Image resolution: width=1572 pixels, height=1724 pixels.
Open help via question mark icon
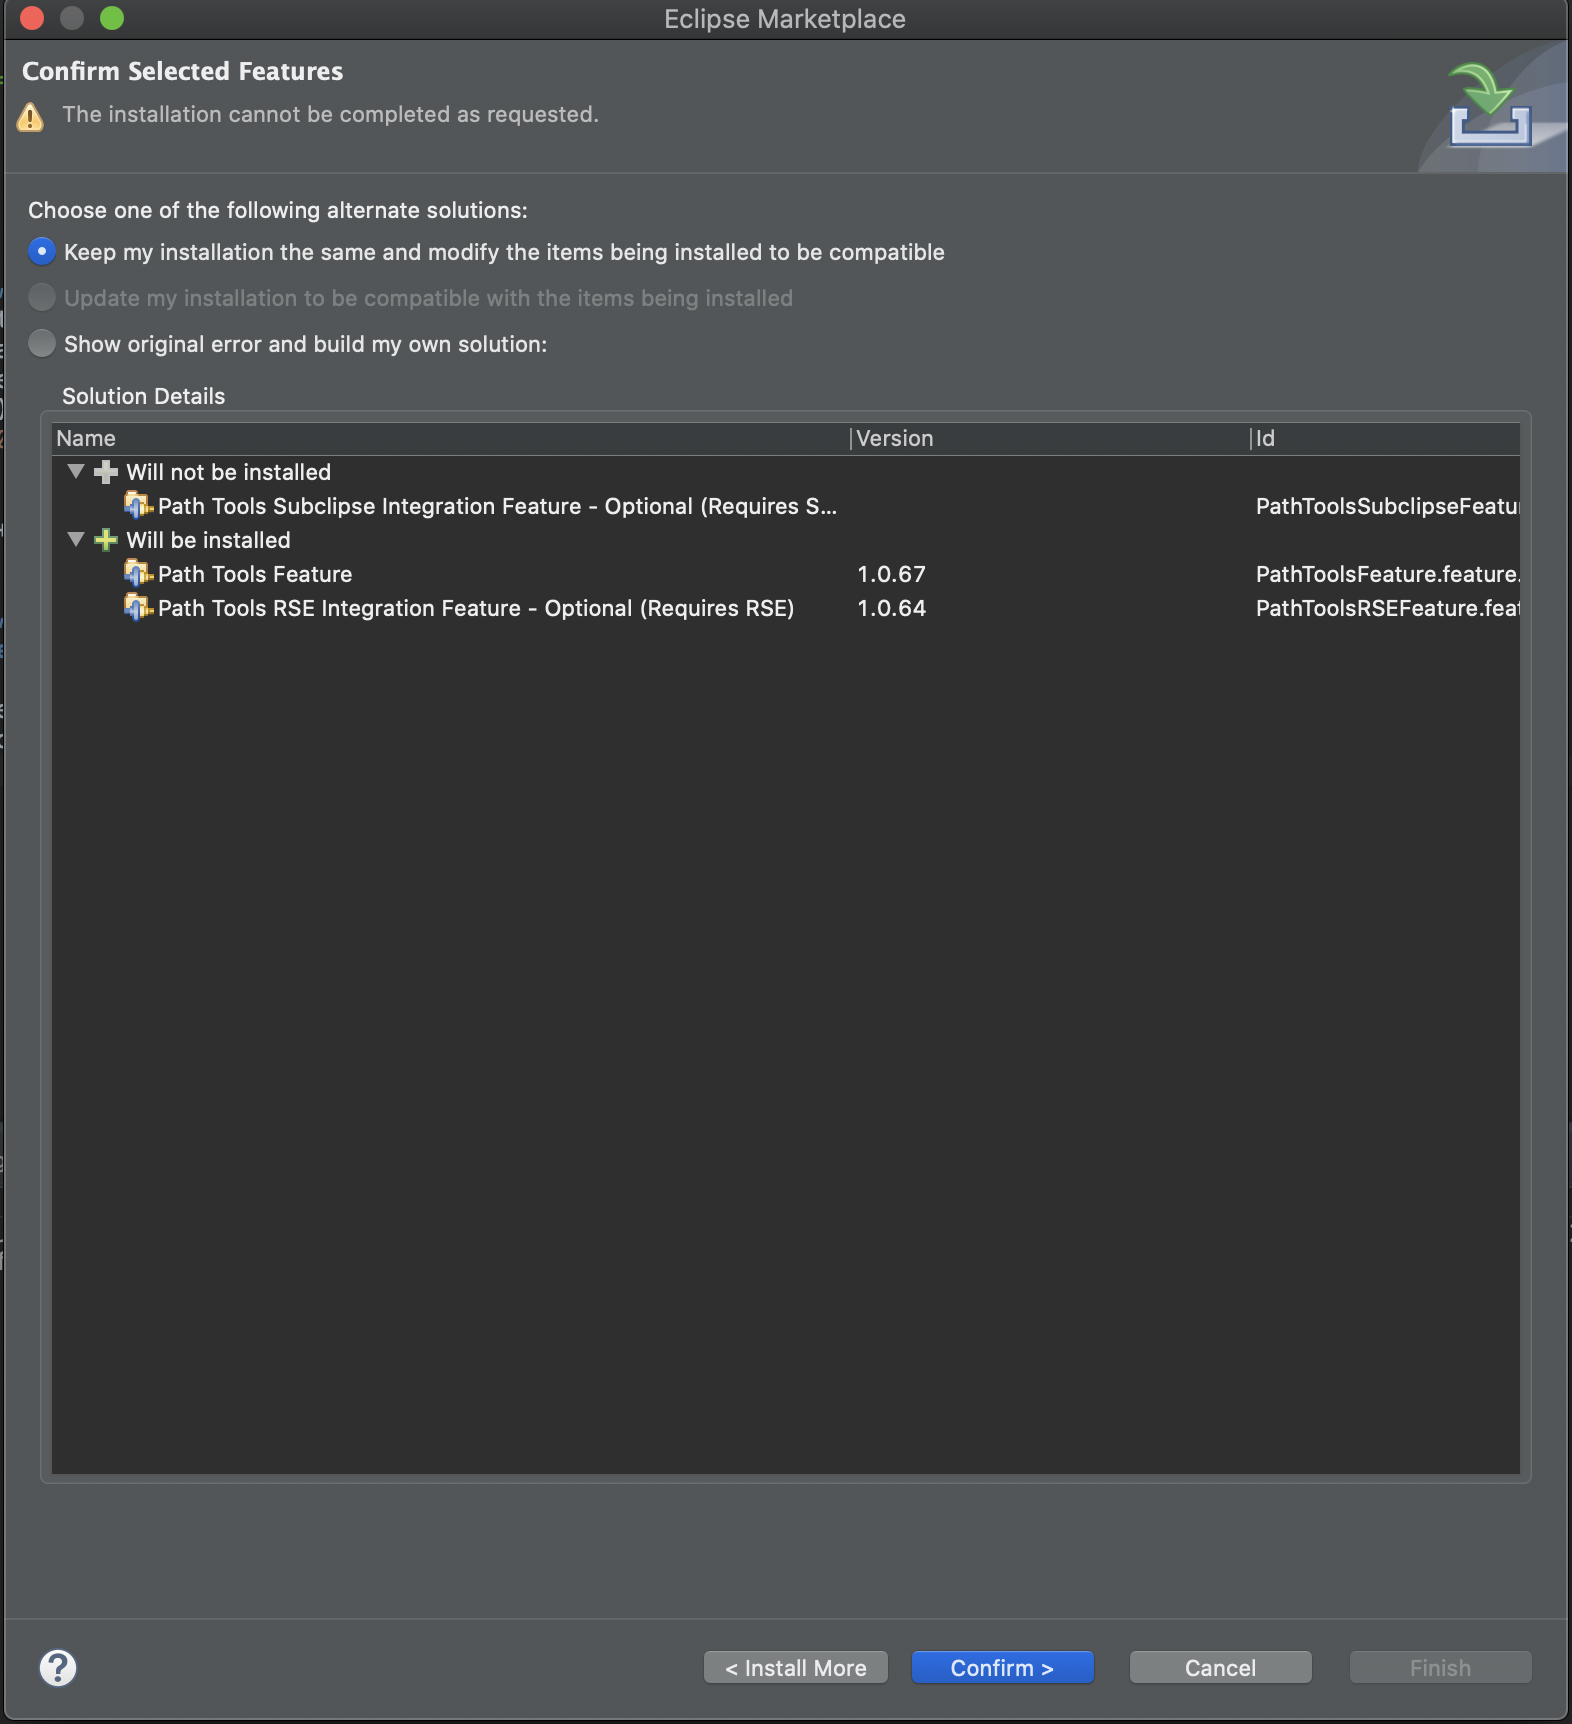pyautogui.click(x=58, y=1668)
